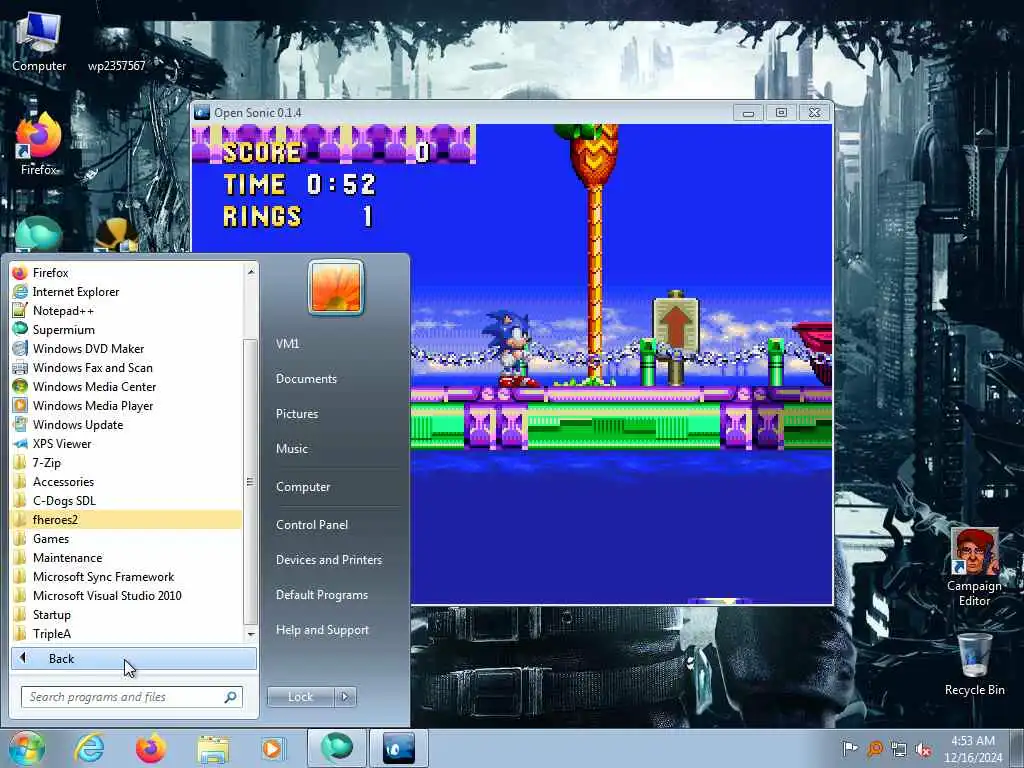Select the Recycle Bin desktop icon
1024x768 pixels.
click(x=974, y=665)
